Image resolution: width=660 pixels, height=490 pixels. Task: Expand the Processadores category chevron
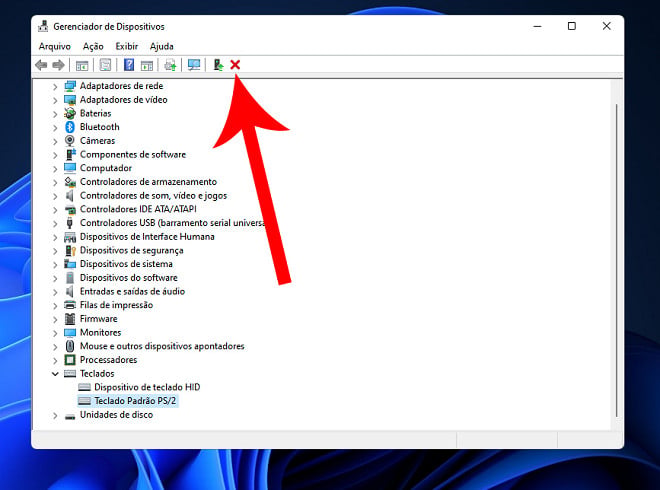[x=55, y=361]
